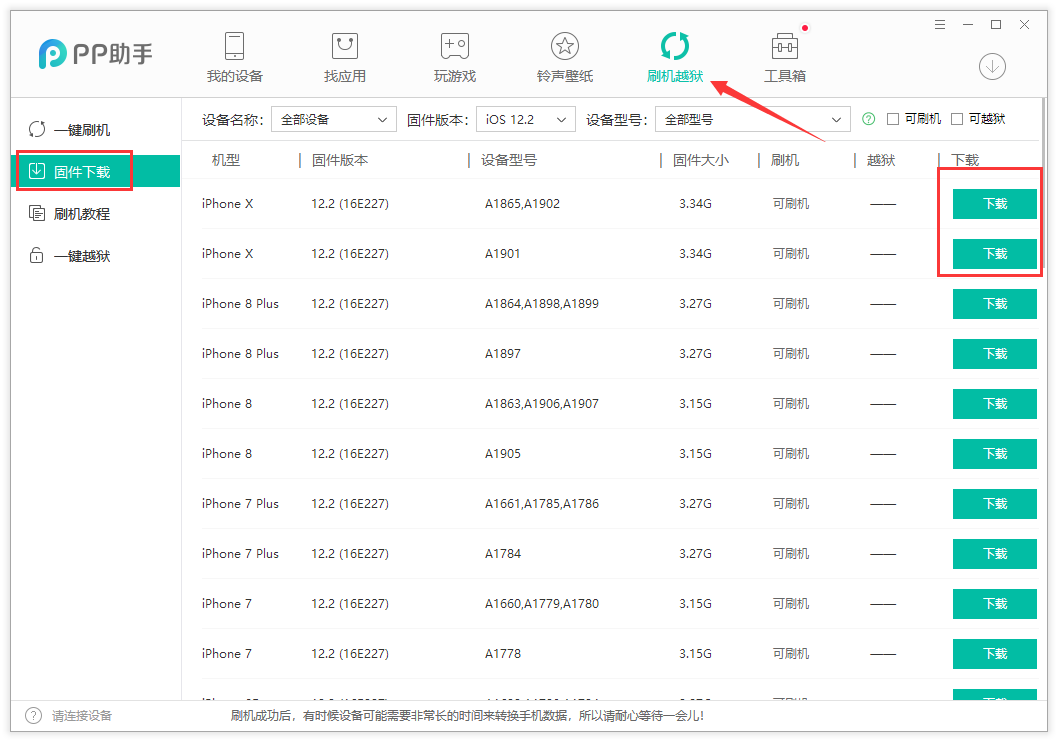Download firmware for iPhone X A1865,A1902
The image size is (1058, 742).
pyautogui.click(x=995, y=204)
